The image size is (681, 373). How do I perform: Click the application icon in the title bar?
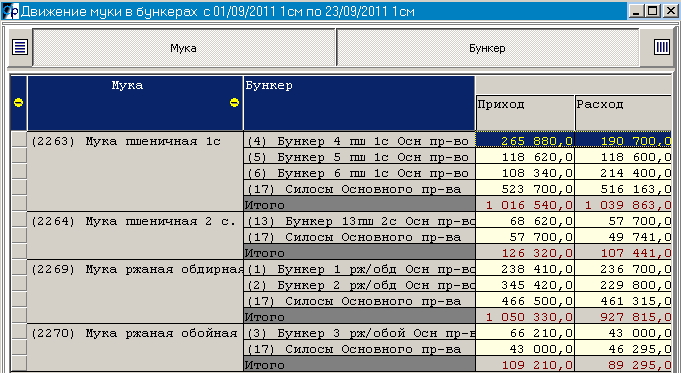(10, 11)
